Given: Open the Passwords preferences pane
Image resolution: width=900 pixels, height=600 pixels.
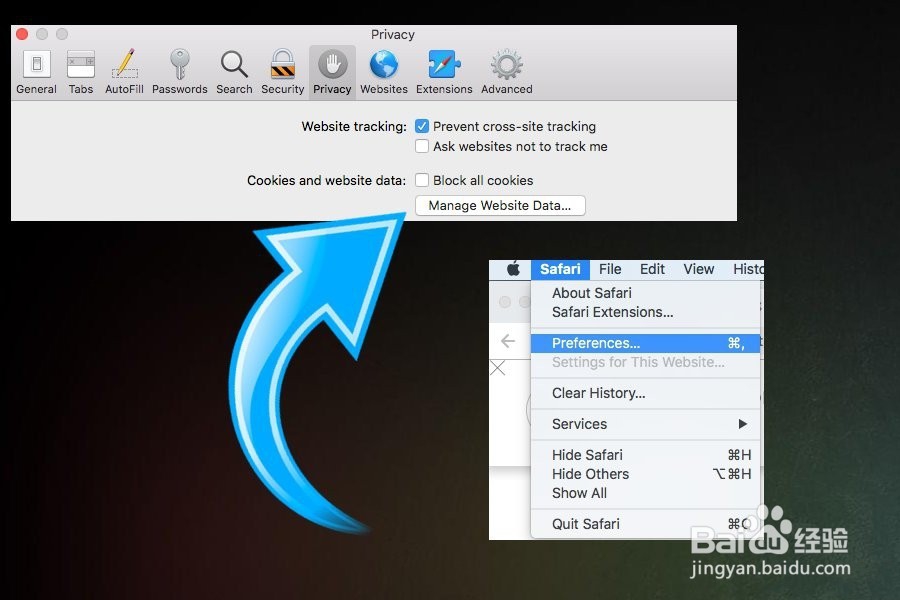Looking at the screenshot, I should point(180,72).
